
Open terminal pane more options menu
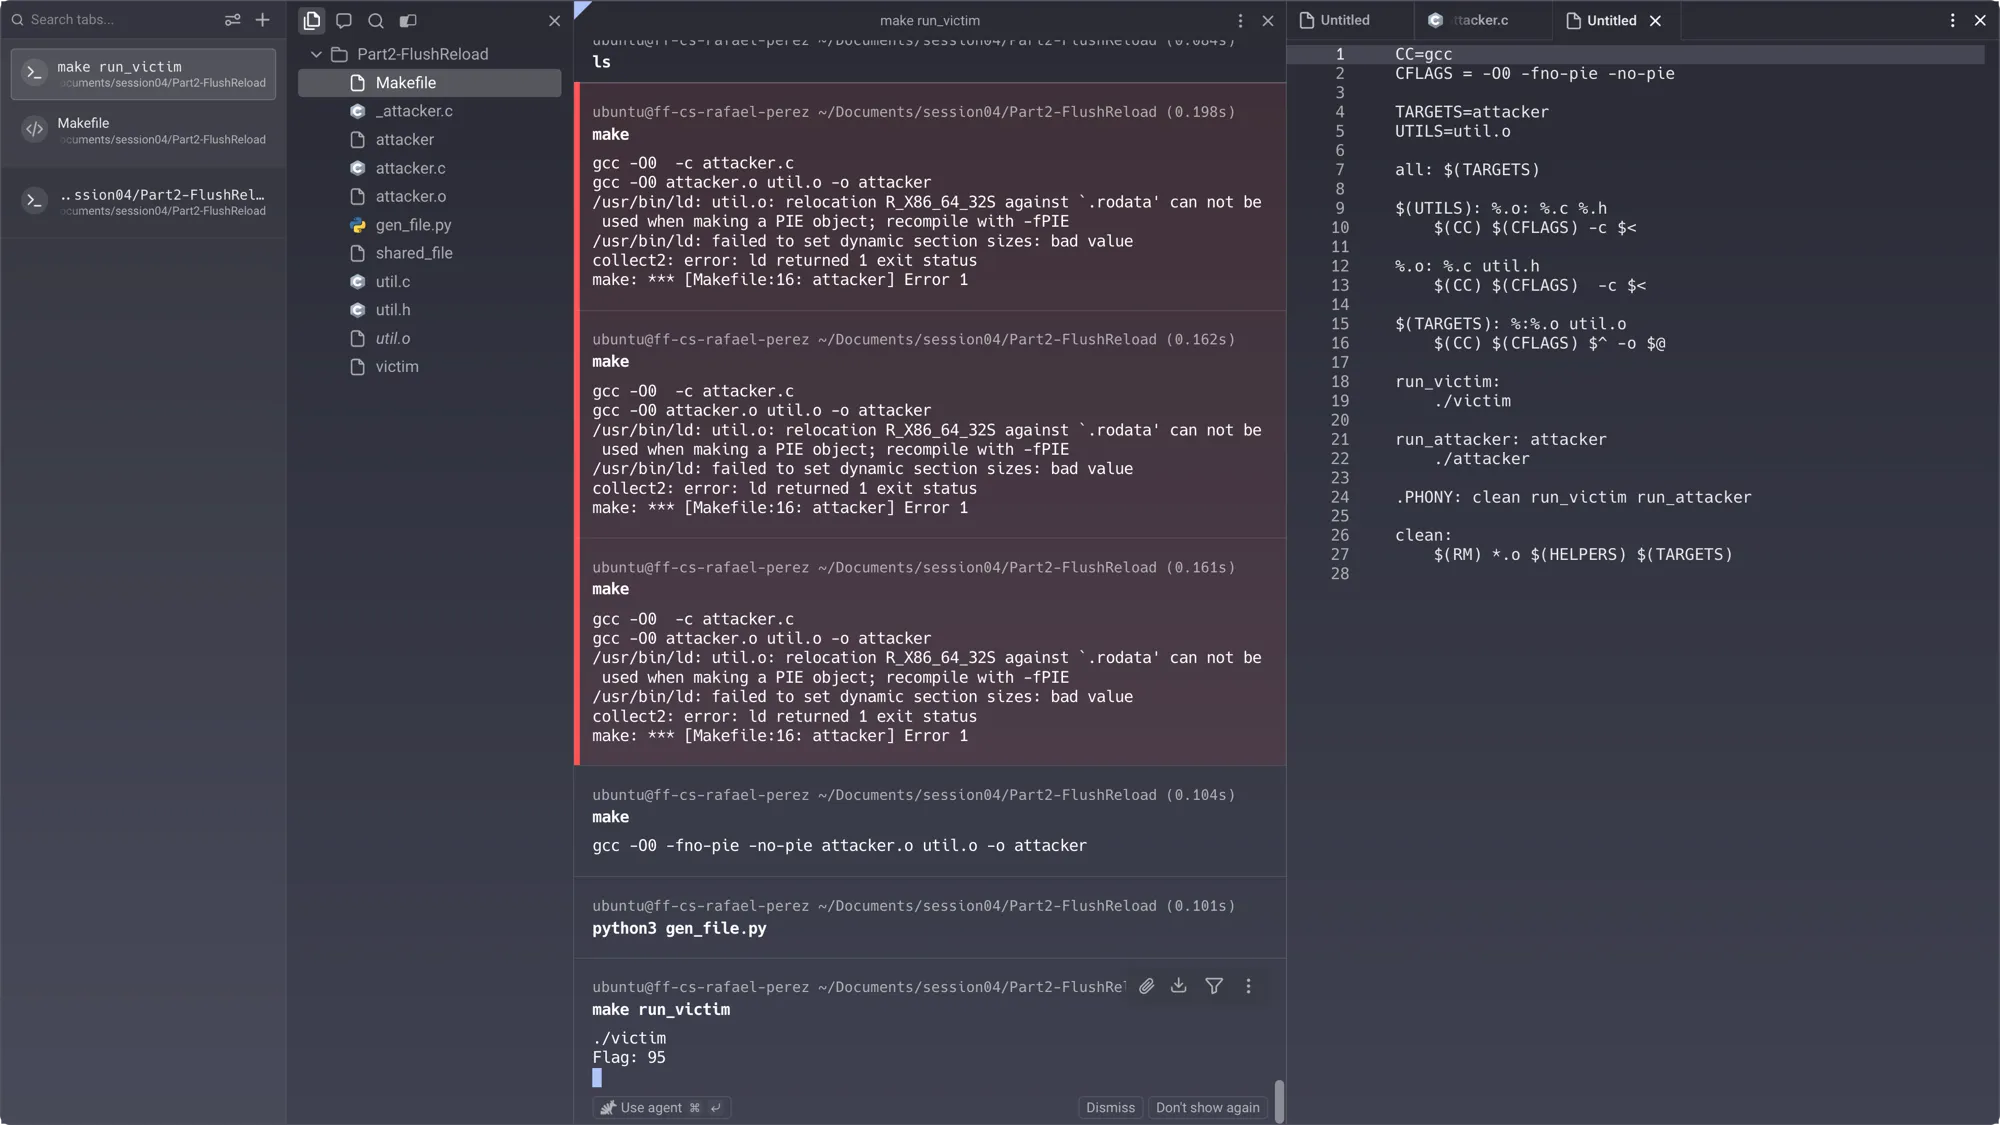1240,20
